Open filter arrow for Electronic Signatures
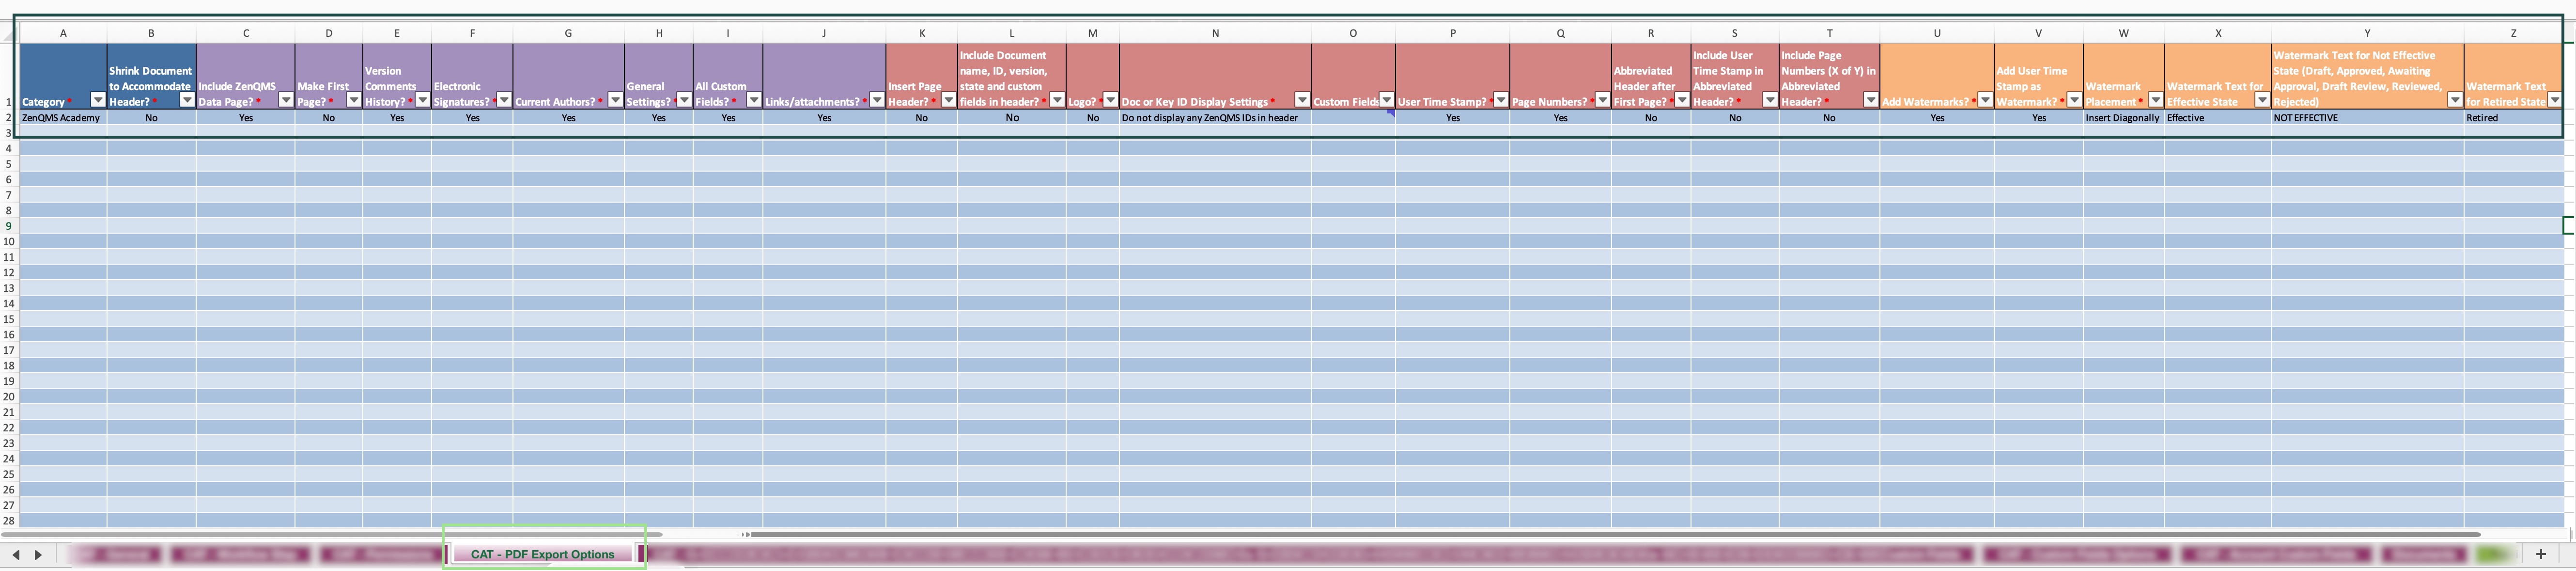The image size is (2576, 571). (504, 100)
